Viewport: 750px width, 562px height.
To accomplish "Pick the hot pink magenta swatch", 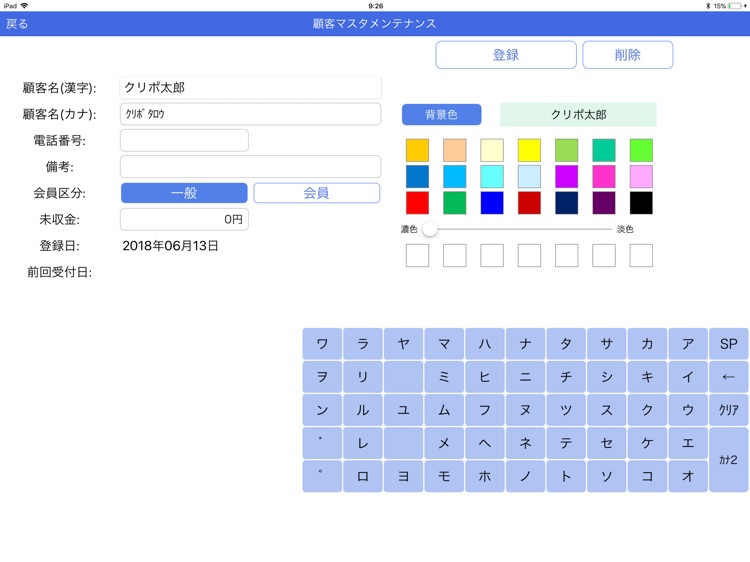I will [x=604, y=176].
